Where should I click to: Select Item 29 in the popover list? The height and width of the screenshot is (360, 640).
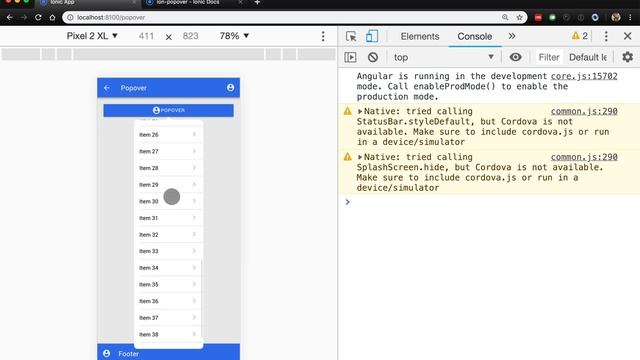(169, 184)
